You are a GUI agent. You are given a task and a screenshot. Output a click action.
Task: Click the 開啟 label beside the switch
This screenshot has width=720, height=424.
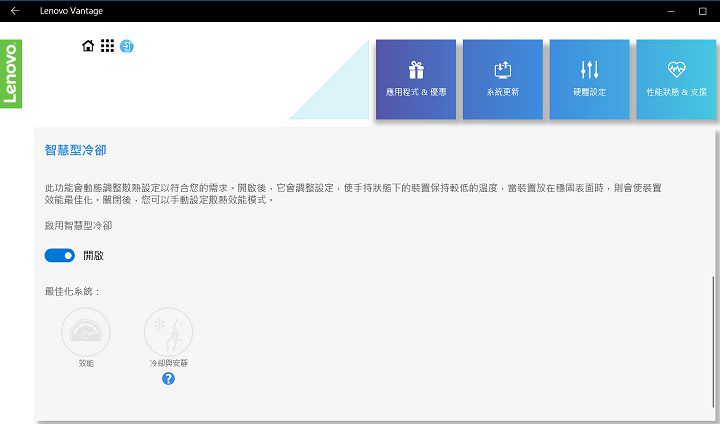click(x=93, y=256)
